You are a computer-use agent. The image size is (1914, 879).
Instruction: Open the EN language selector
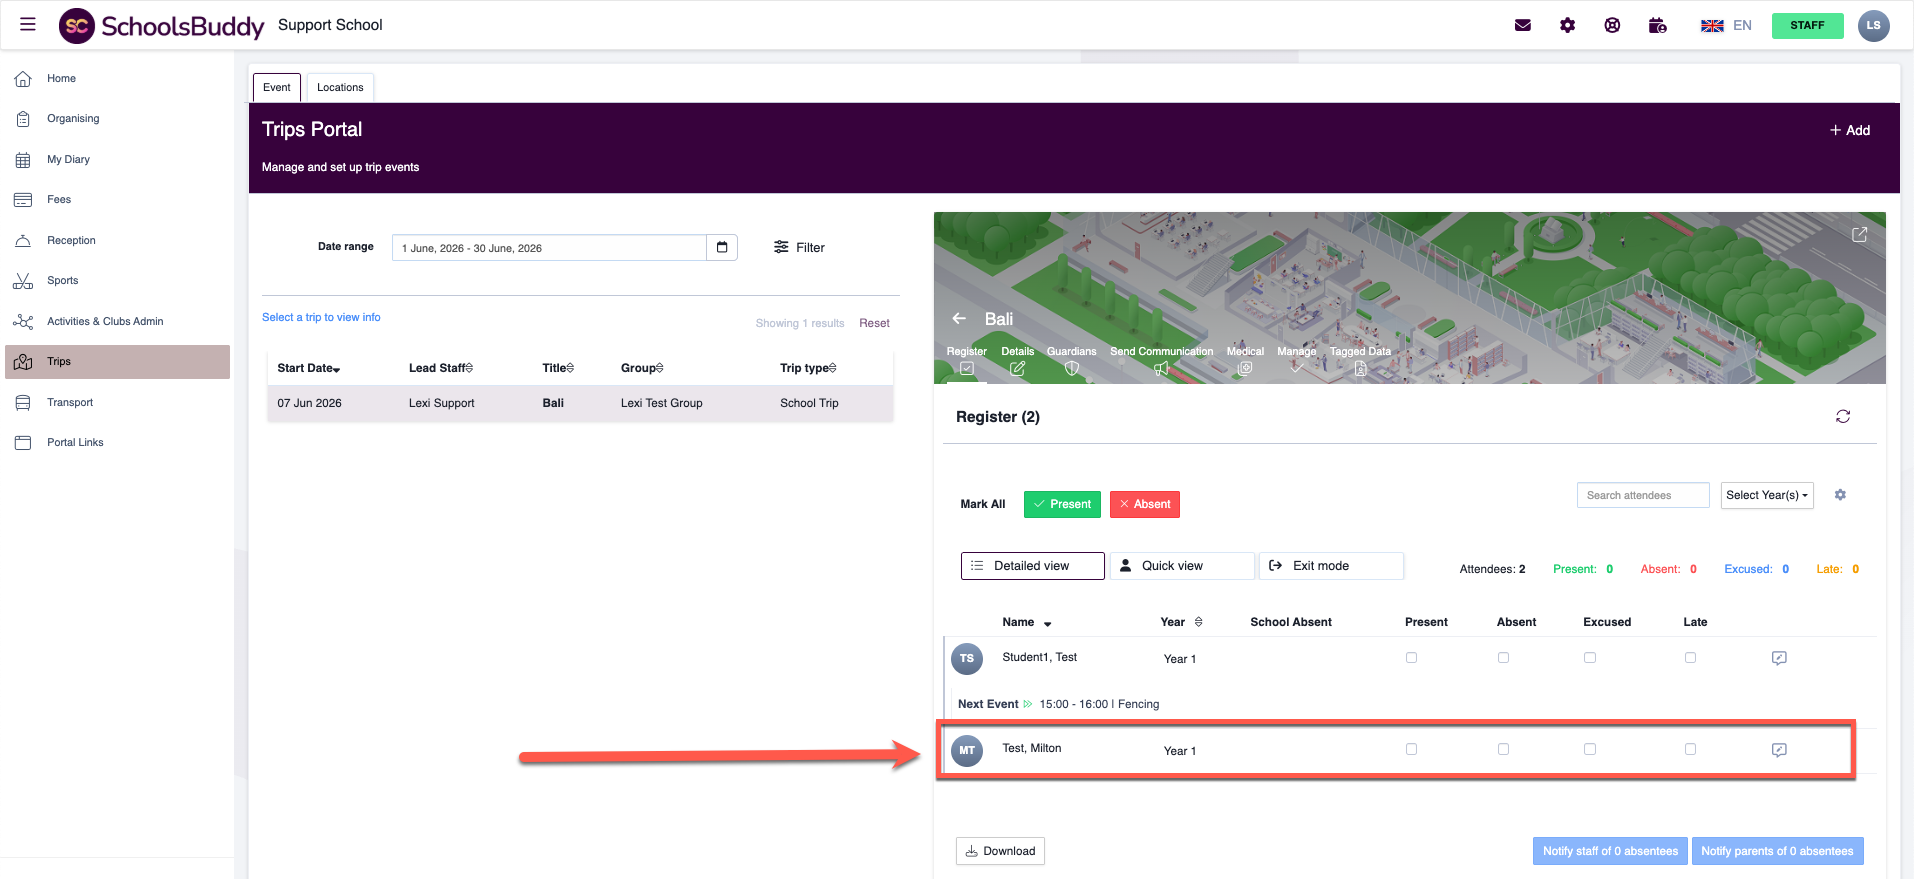click(x=1727, y=25)
